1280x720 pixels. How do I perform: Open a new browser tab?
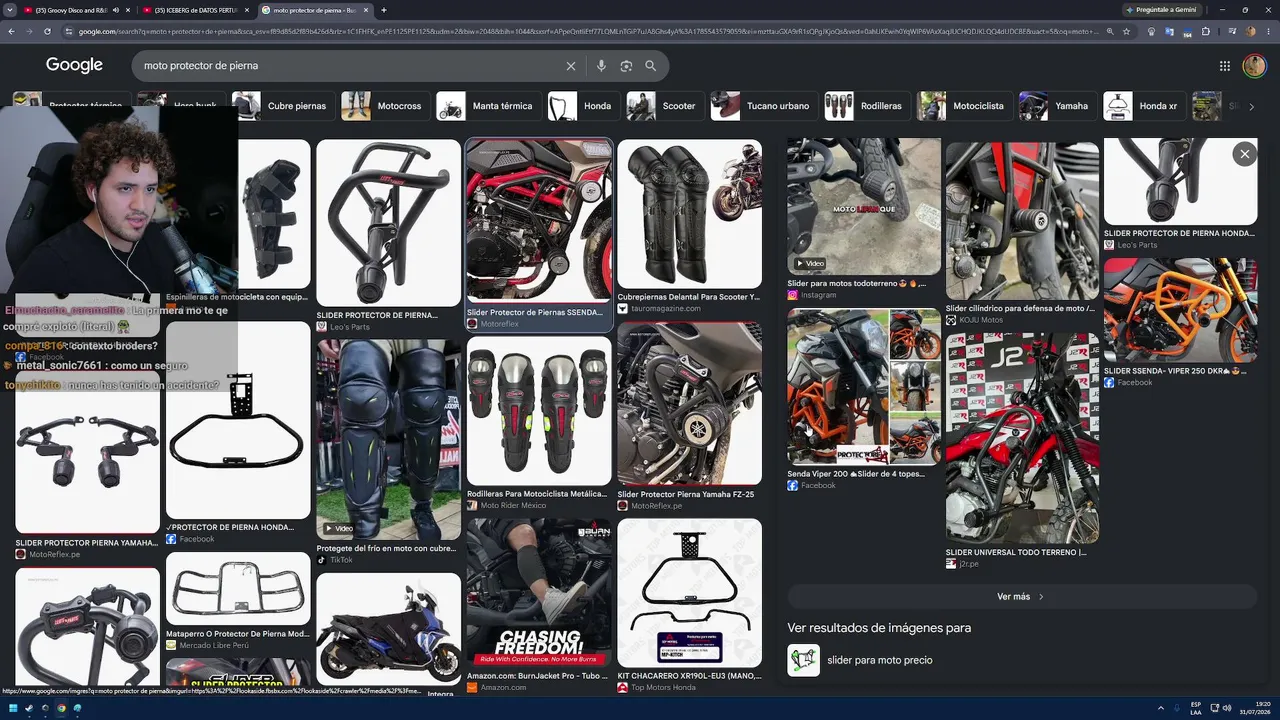pos(384,10)
